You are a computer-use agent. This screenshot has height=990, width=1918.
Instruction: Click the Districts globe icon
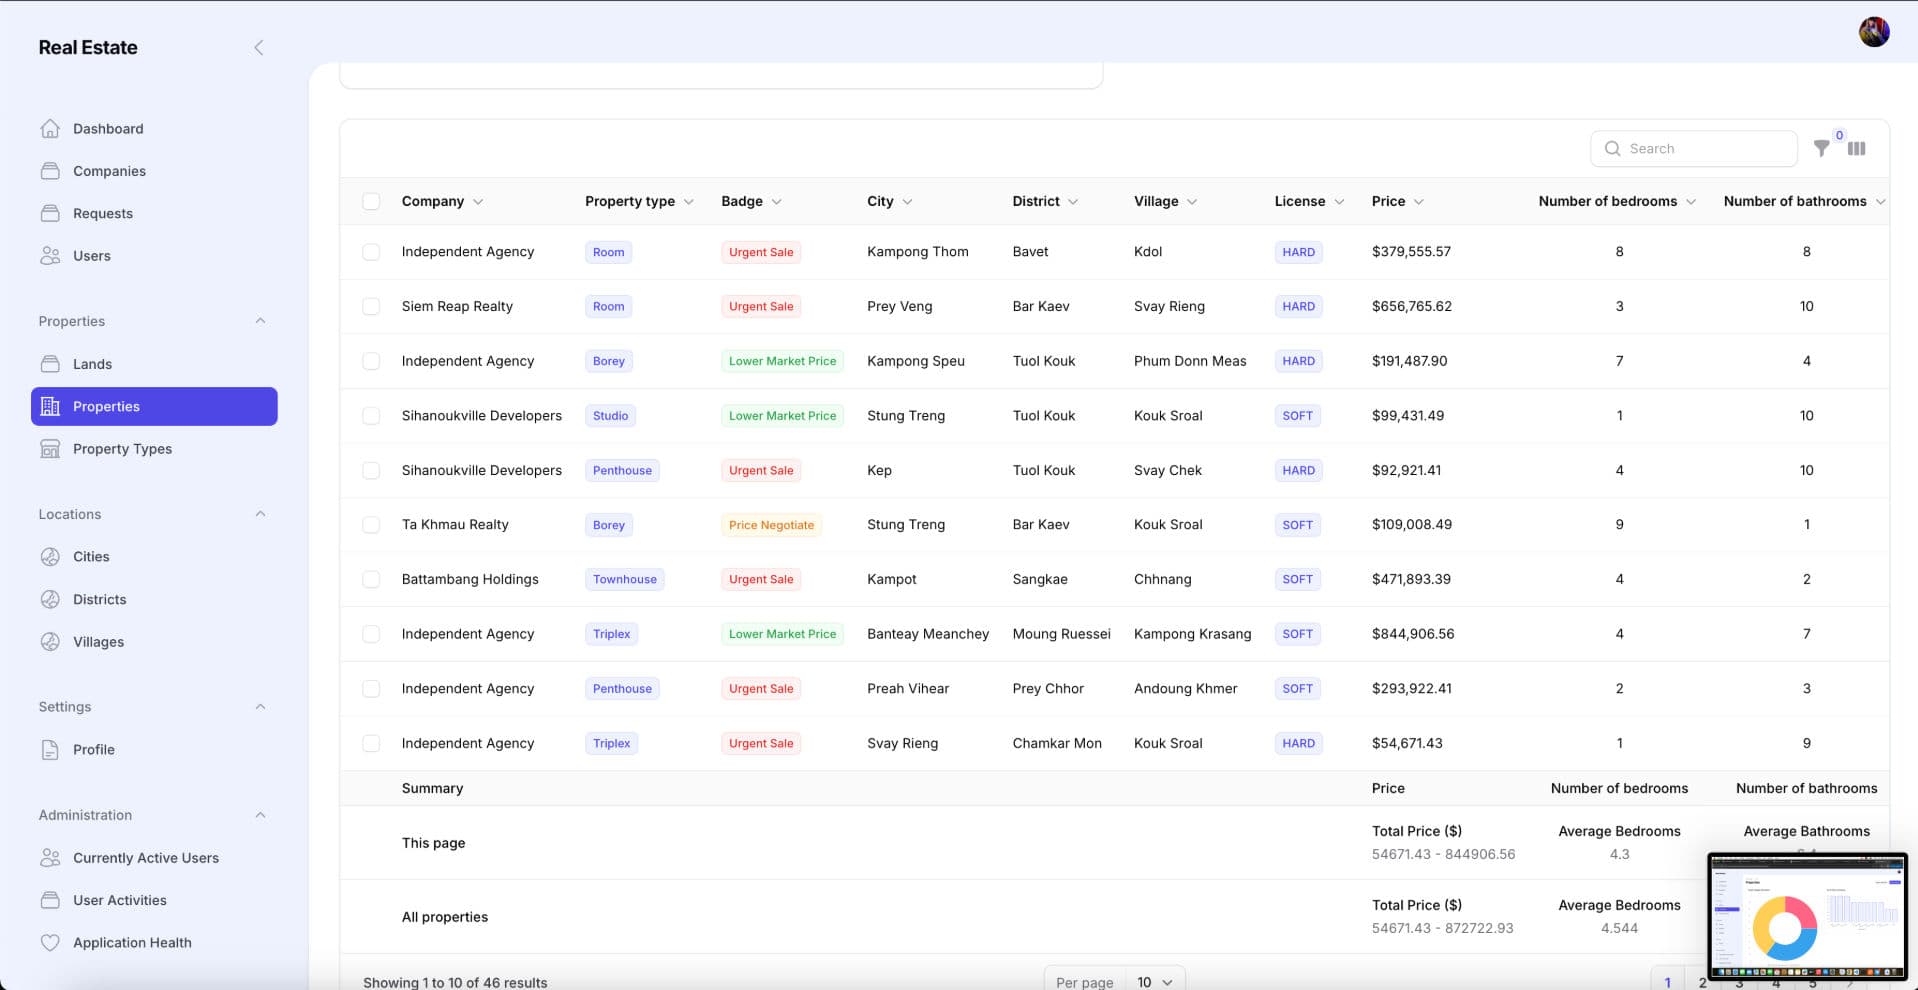pos(50,599)
